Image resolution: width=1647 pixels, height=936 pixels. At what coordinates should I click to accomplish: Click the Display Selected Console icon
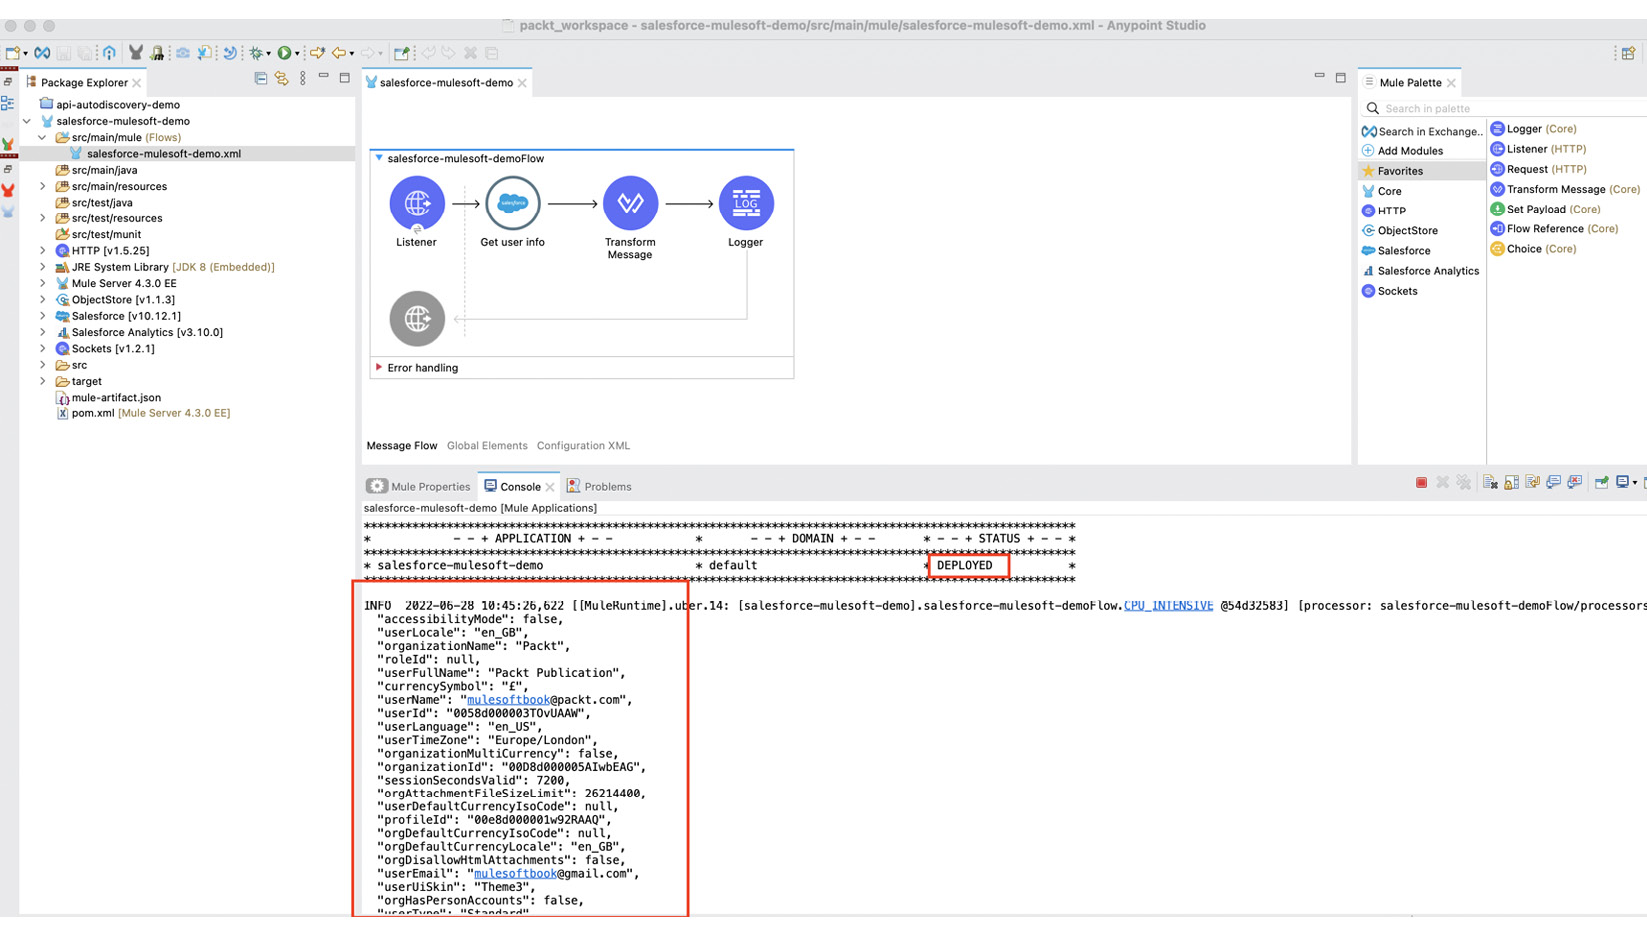pyautogui.click(x=1623, y=483)
